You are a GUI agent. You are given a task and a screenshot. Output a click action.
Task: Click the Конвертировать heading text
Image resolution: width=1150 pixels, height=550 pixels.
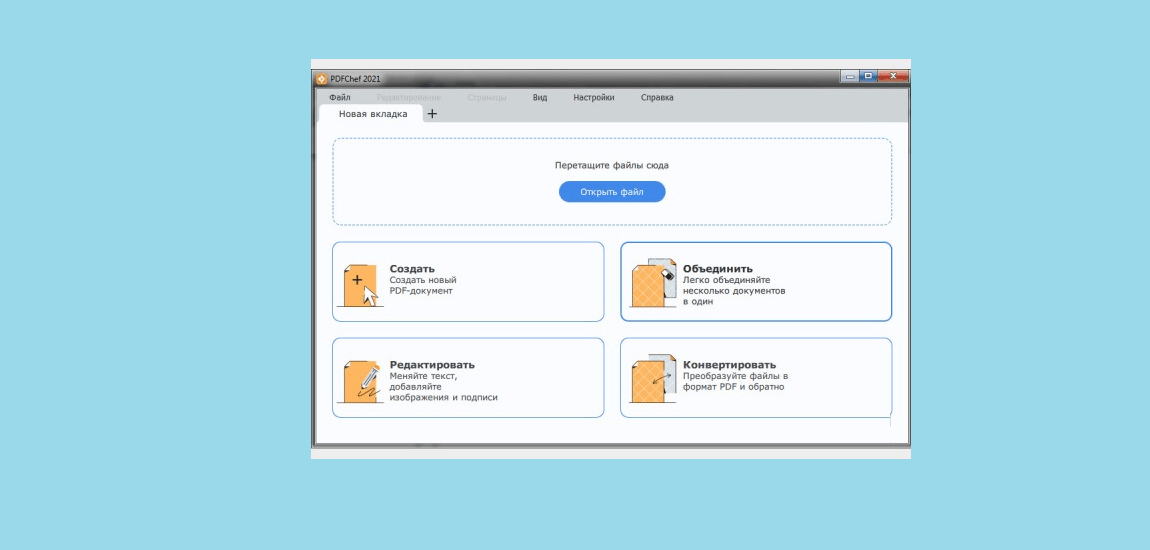coord(730,365)
